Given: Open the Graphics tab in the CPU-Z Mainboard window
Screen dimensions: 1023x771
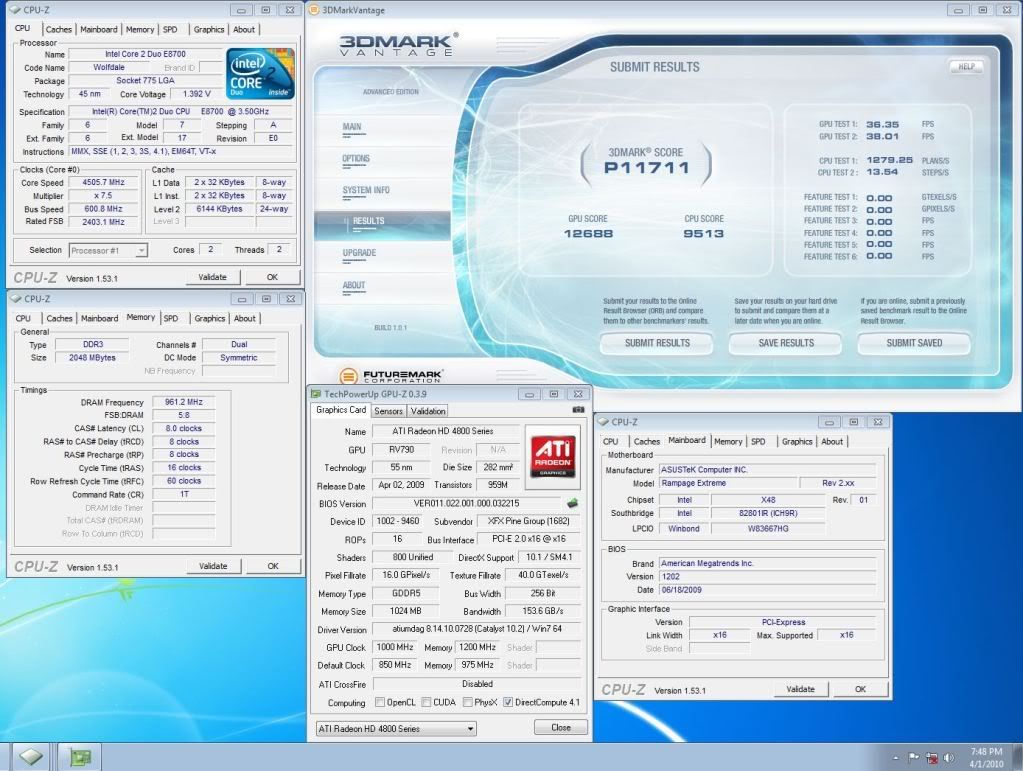Looking at the screenshot, I should click(797, 442).
